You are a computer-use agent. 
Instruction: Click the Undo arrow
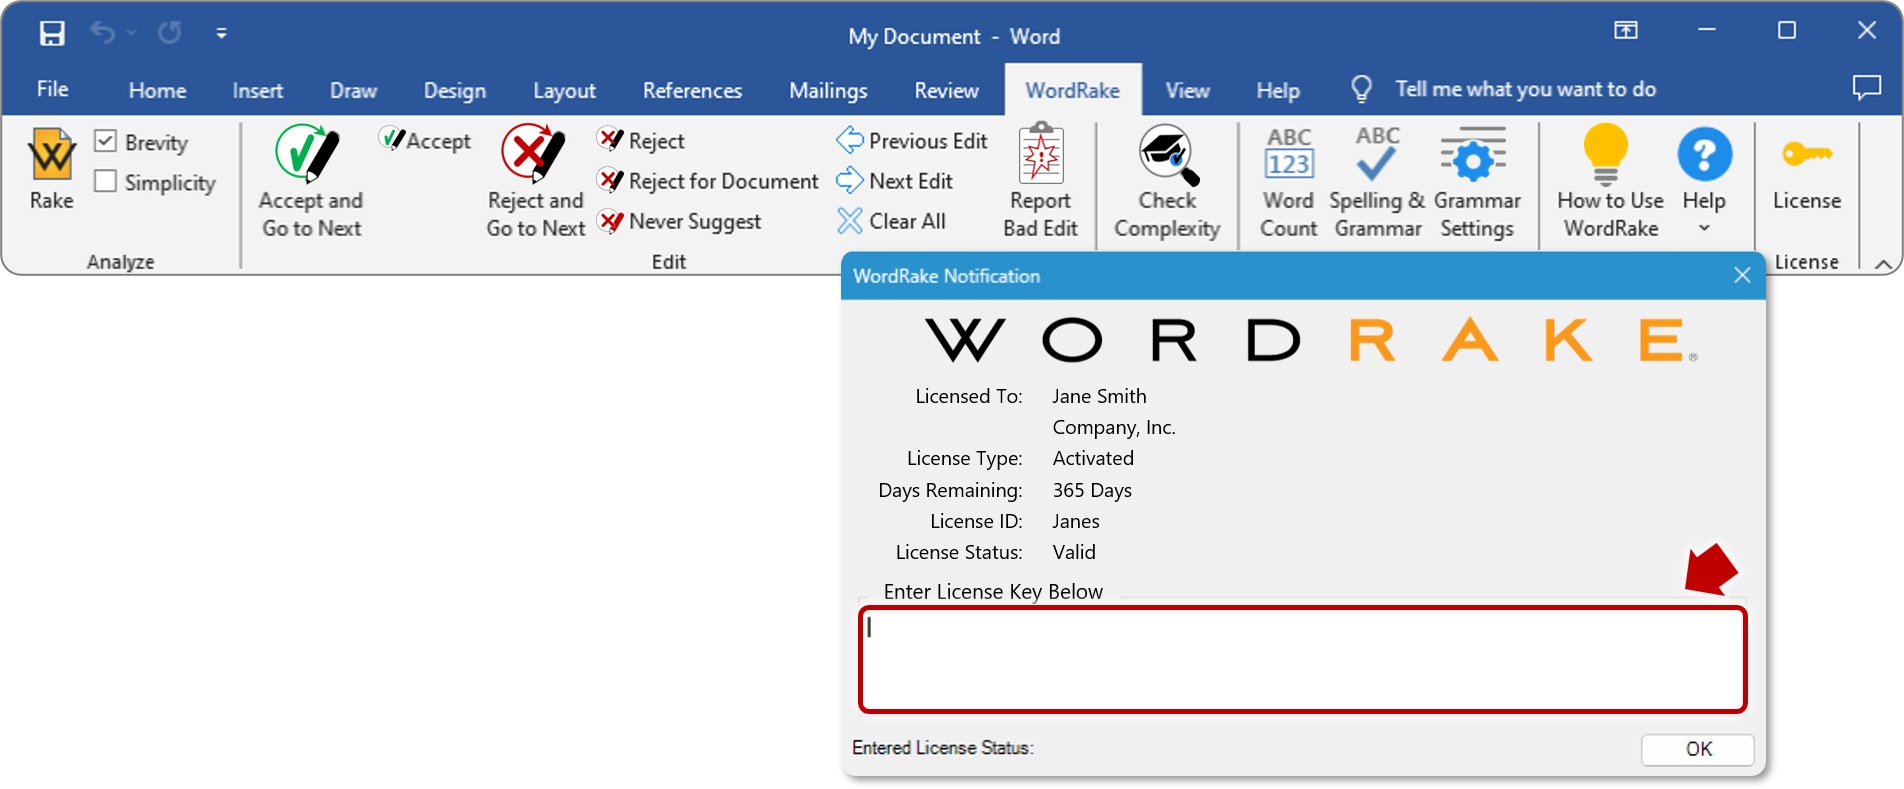pyautogui.click(x=102, y=33)
